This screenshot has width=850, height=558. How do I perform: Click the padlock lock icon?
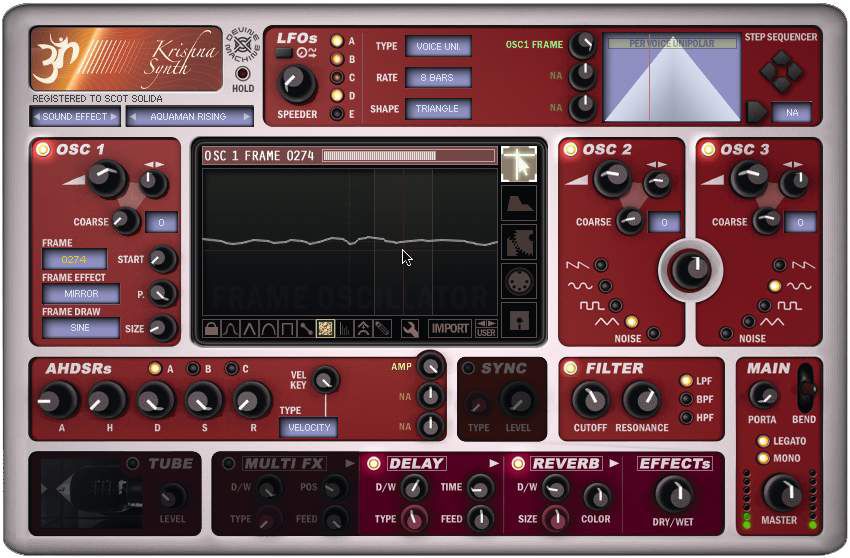coord(211,329)
